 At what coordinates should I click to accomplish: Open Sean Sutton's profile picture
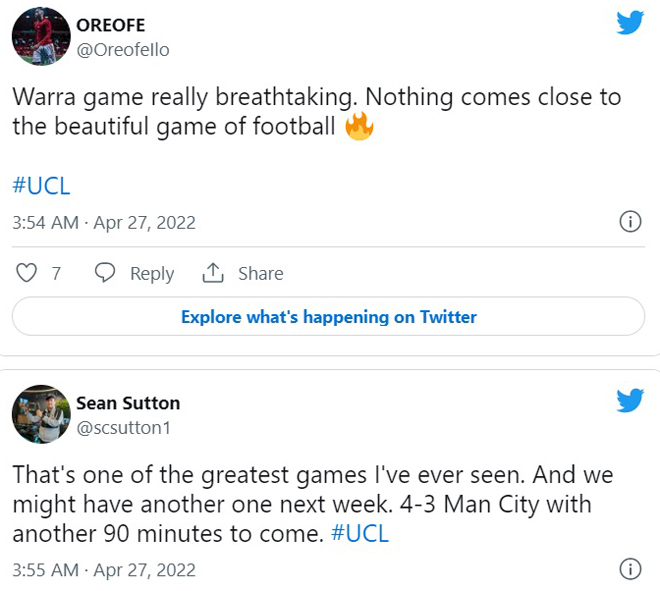coord(41,414)
